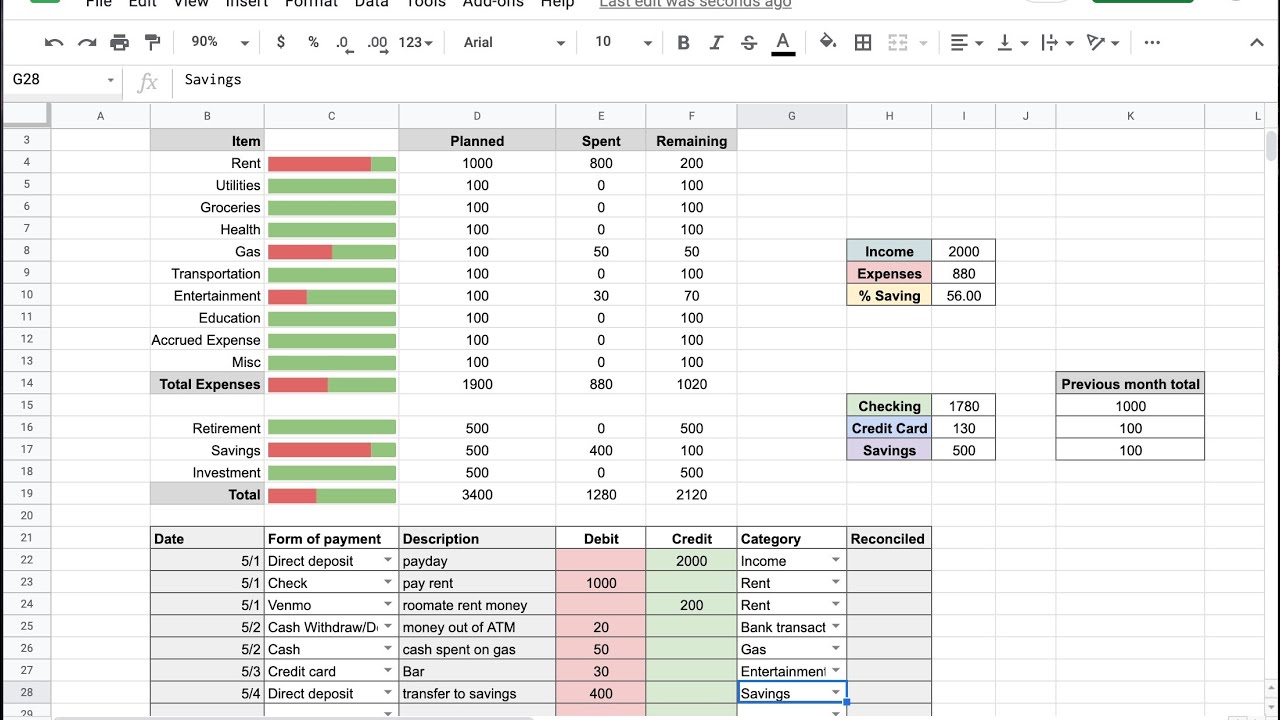Open the text rotation options
1280x720 pixels.
pyautogui.click(x=1102, y=42)
